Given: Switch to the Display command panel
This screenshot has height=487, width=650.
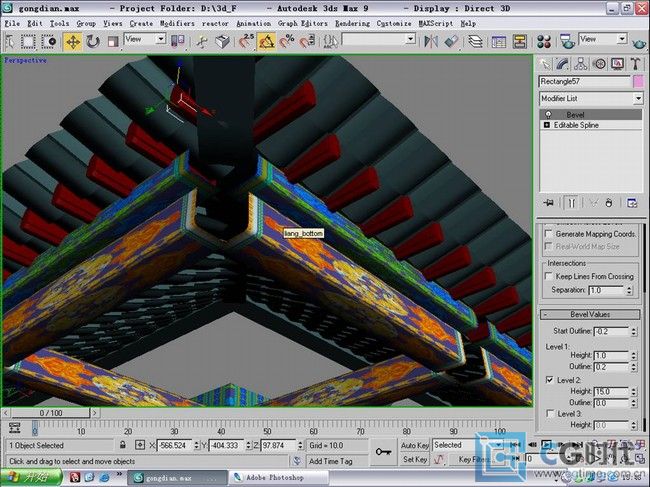Looking at the screenshot, I should tap(617, 64).
